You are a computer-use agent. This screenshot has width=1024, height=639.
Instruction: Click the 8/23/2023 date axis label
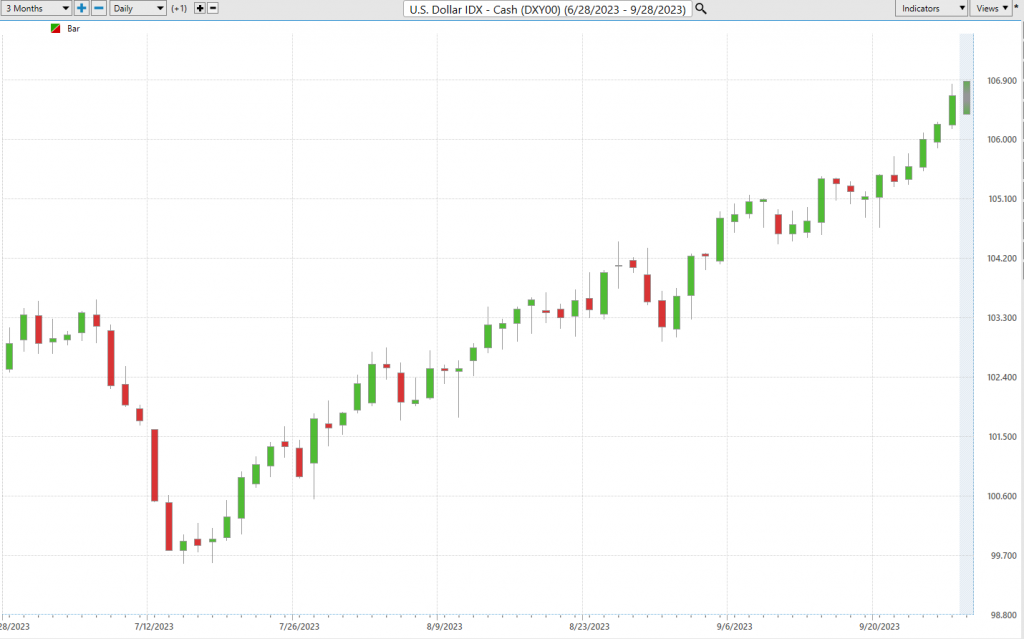pos(589,626)
